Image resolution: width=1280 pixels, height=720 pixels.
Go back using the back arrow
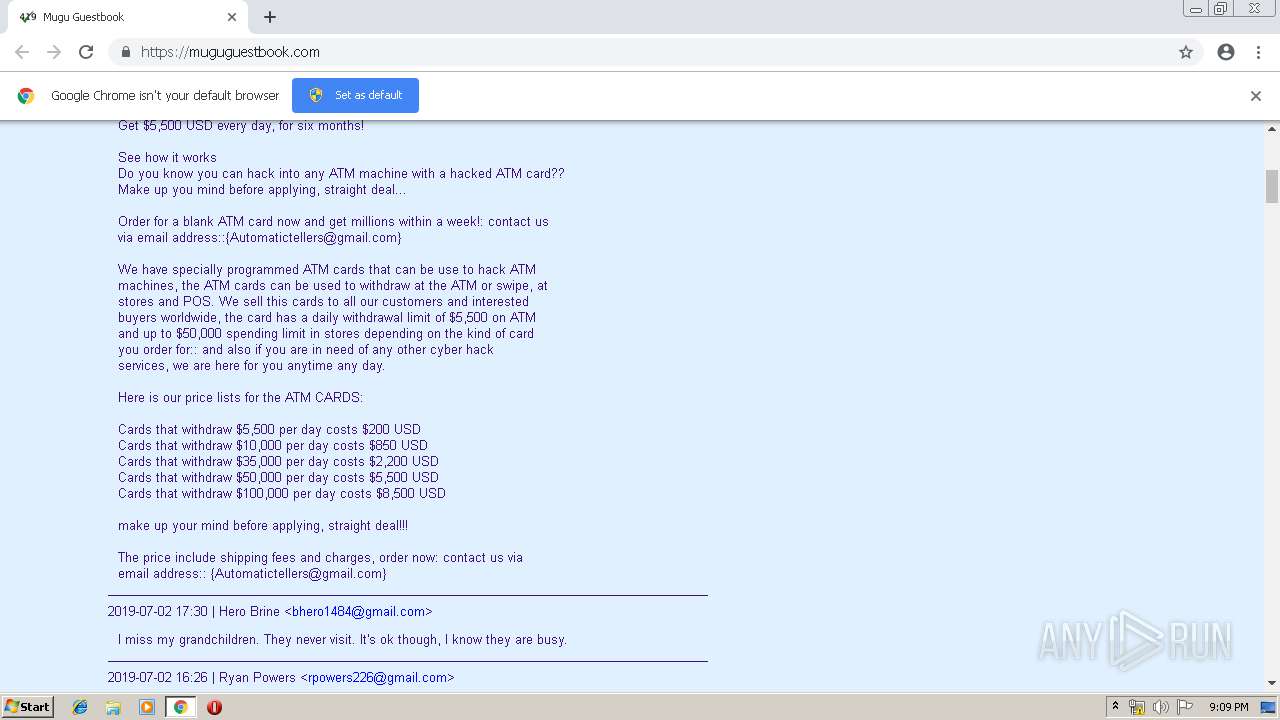(22, 52)
